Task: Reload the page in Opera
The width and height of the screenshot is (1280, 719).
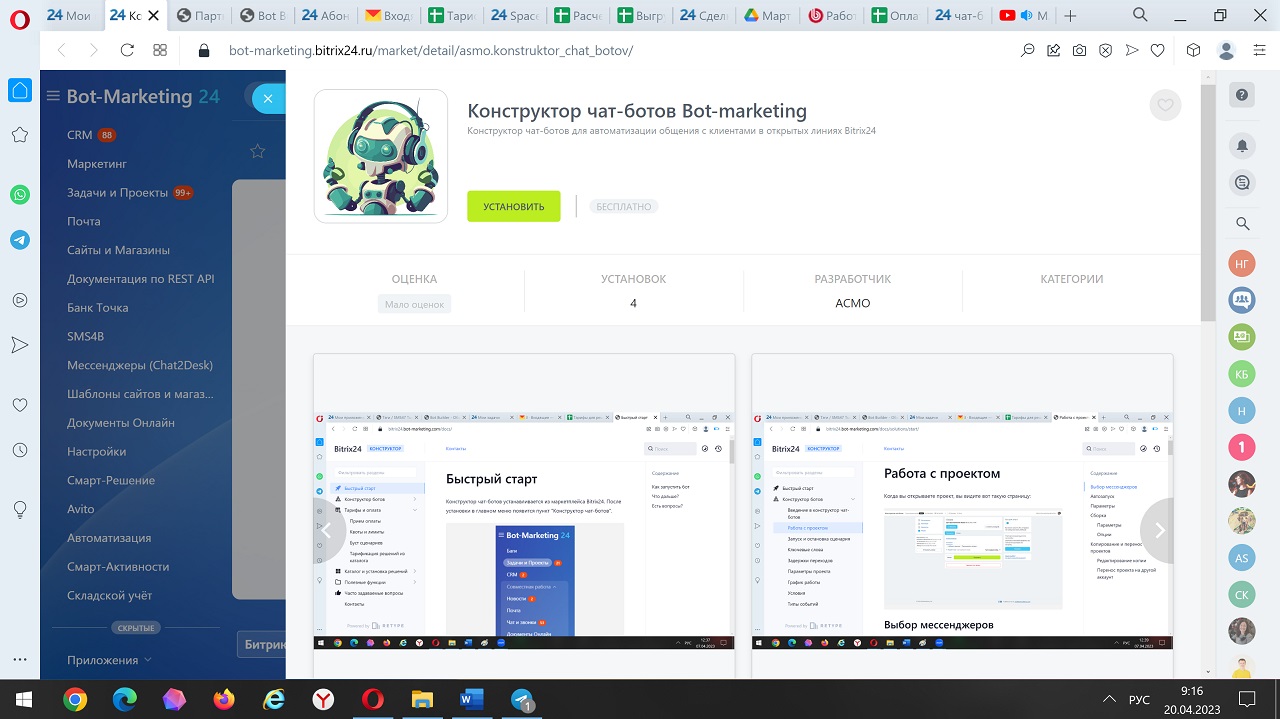Action: 127,50
